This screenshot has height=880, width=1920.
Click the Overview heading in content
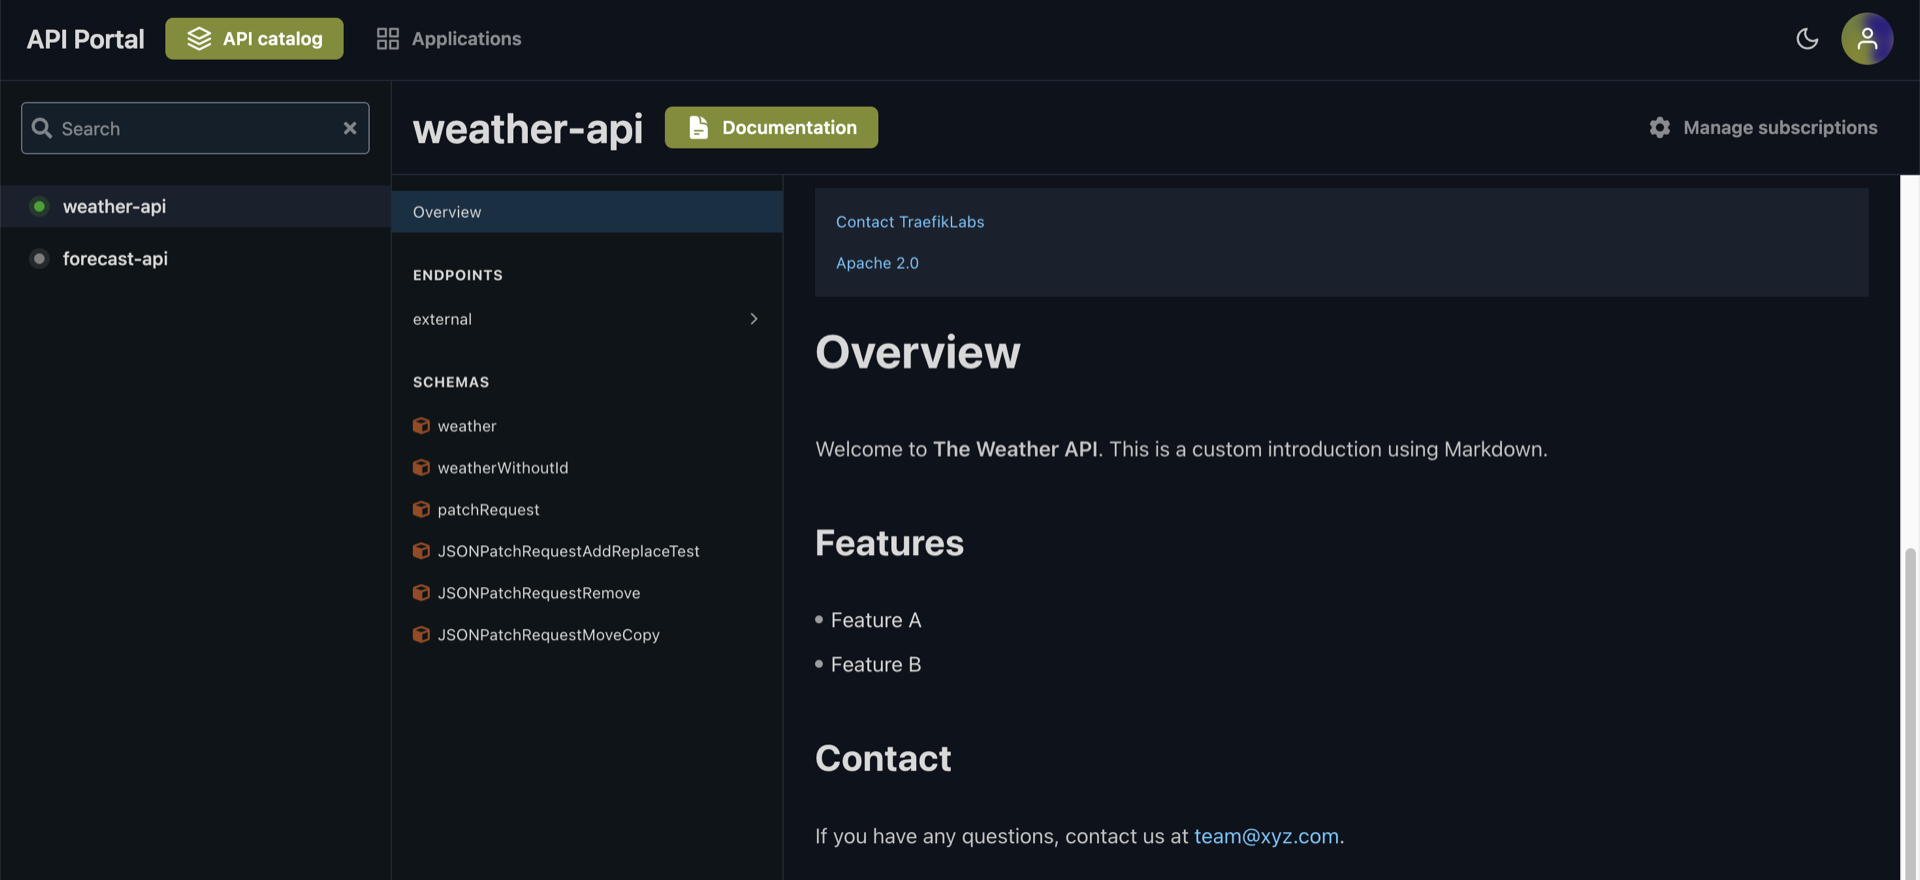tap(918, 352)
